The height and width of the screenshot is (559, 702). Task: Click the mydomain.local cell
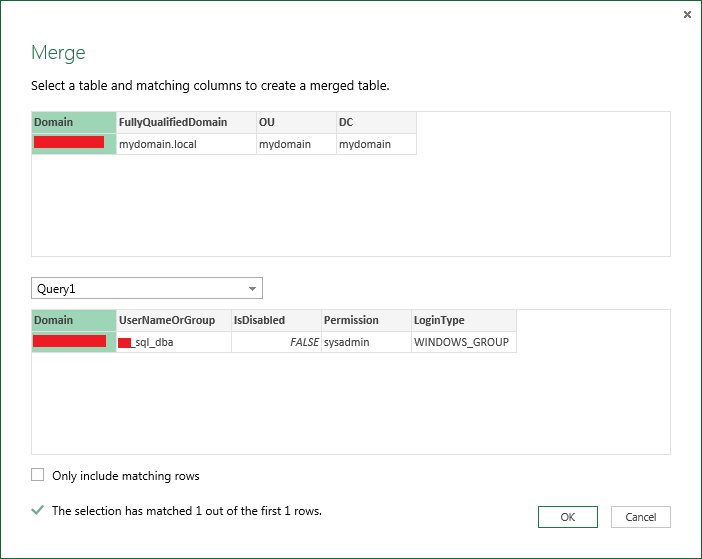186,144
